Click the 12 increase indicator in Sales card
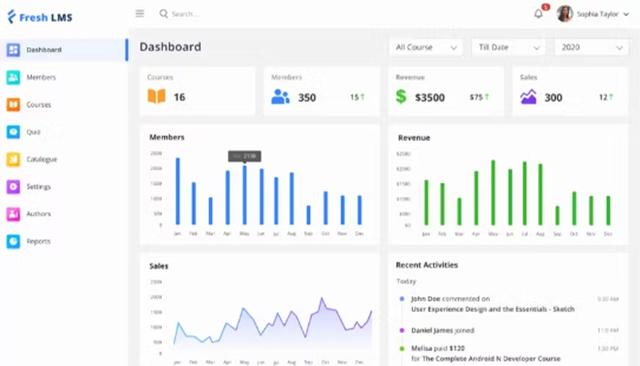The height and width of the screenshot is (366, 640). click(606, 97)
